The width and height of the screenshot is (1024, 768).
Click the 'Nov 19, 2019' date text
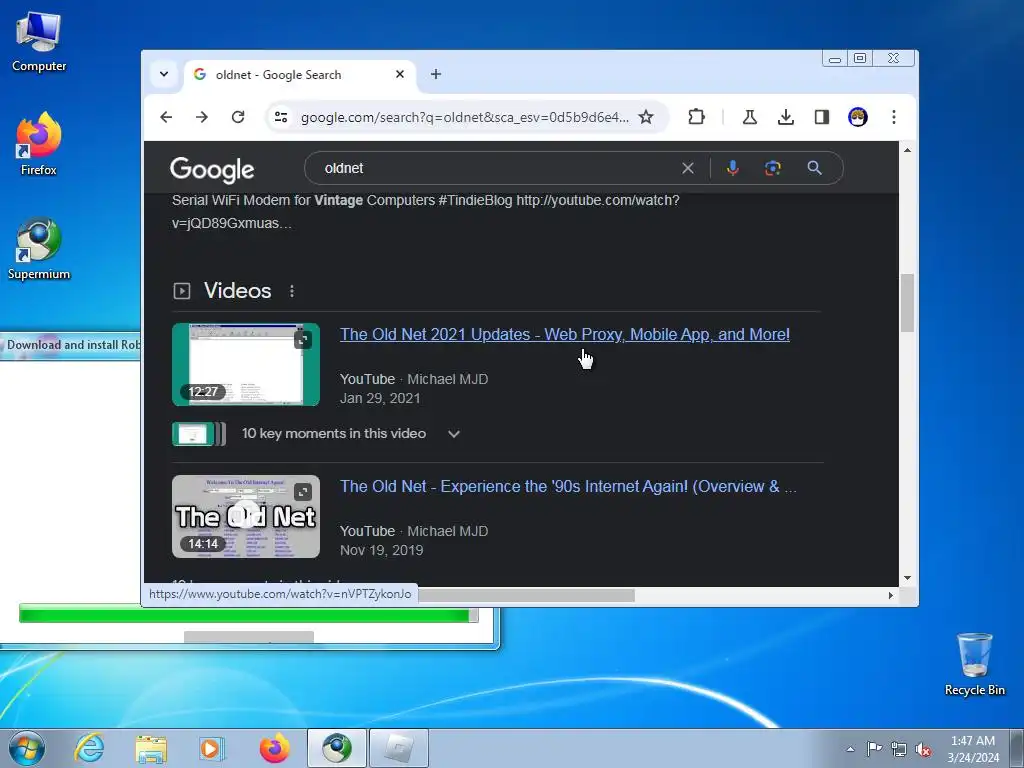pos(381,551)
